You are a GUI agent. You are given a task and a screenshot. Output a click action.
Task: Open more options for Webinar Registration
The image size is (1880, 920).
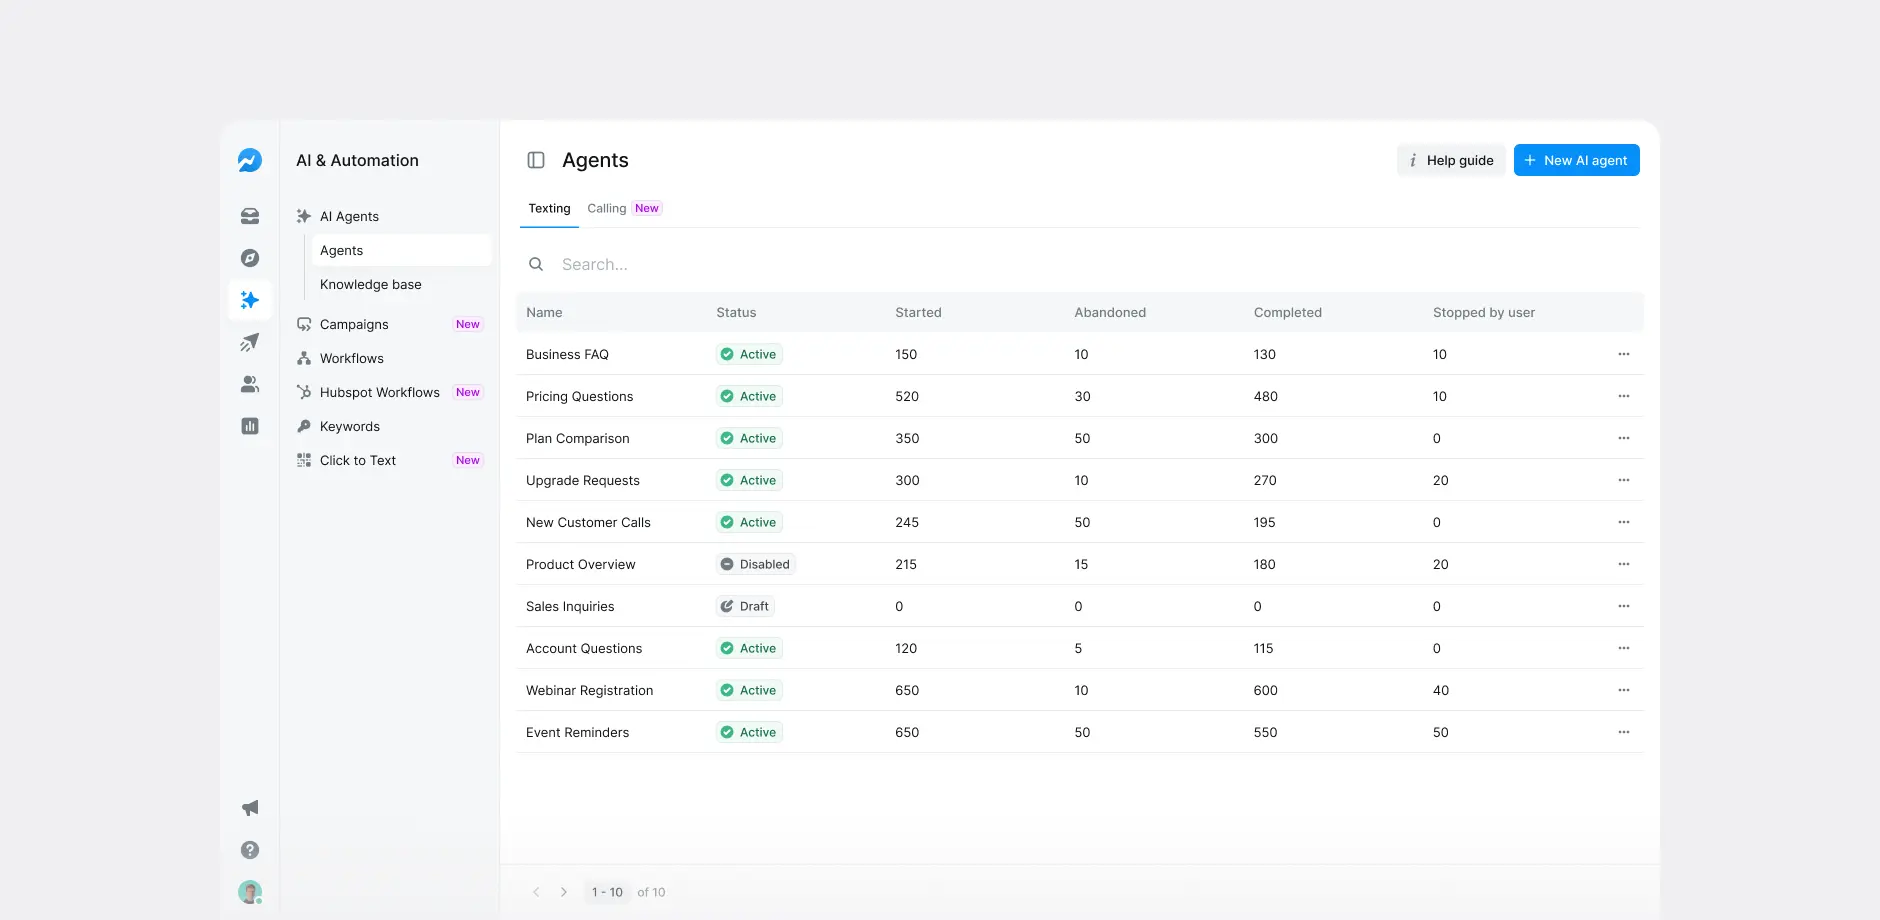pos(1624,690)
